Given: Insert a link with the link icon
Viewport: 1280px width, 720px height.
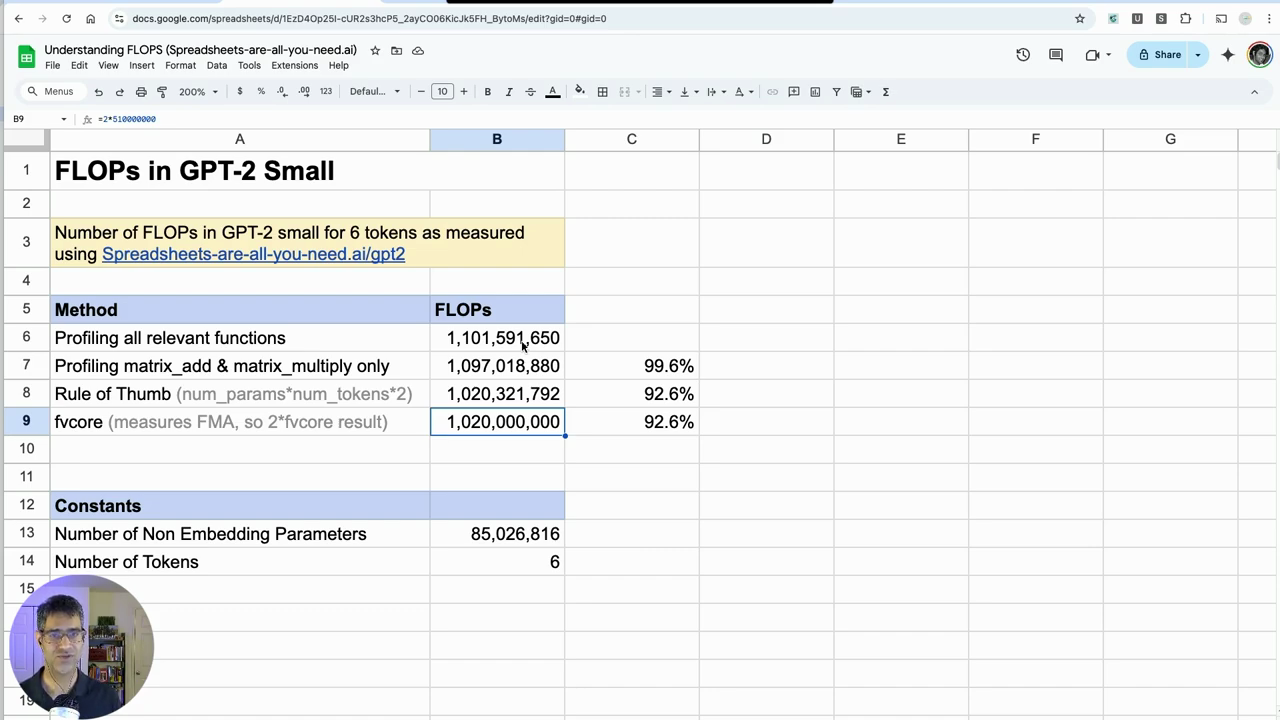Looking at the screenshot, I should point(772,91).
